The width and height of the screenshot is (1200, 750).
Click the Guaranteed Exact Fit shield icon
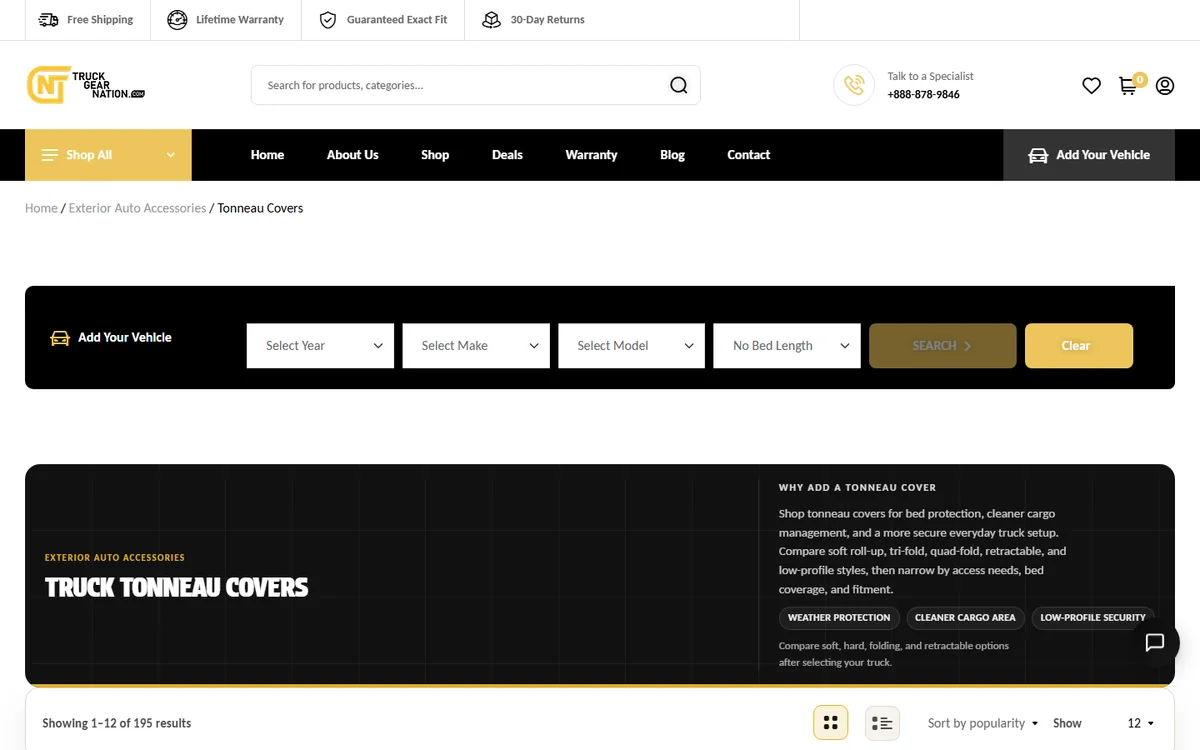[328, 20]
